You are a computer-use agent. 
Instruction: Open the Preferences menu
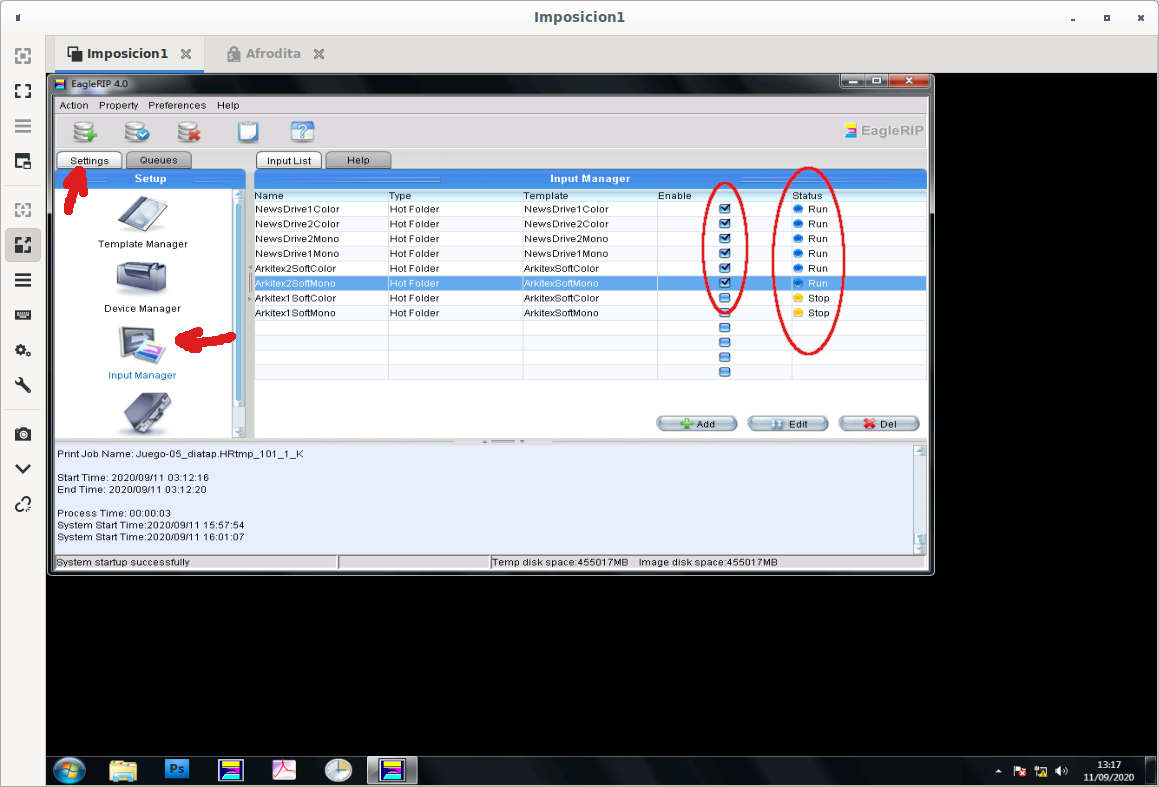coord(177,105)
